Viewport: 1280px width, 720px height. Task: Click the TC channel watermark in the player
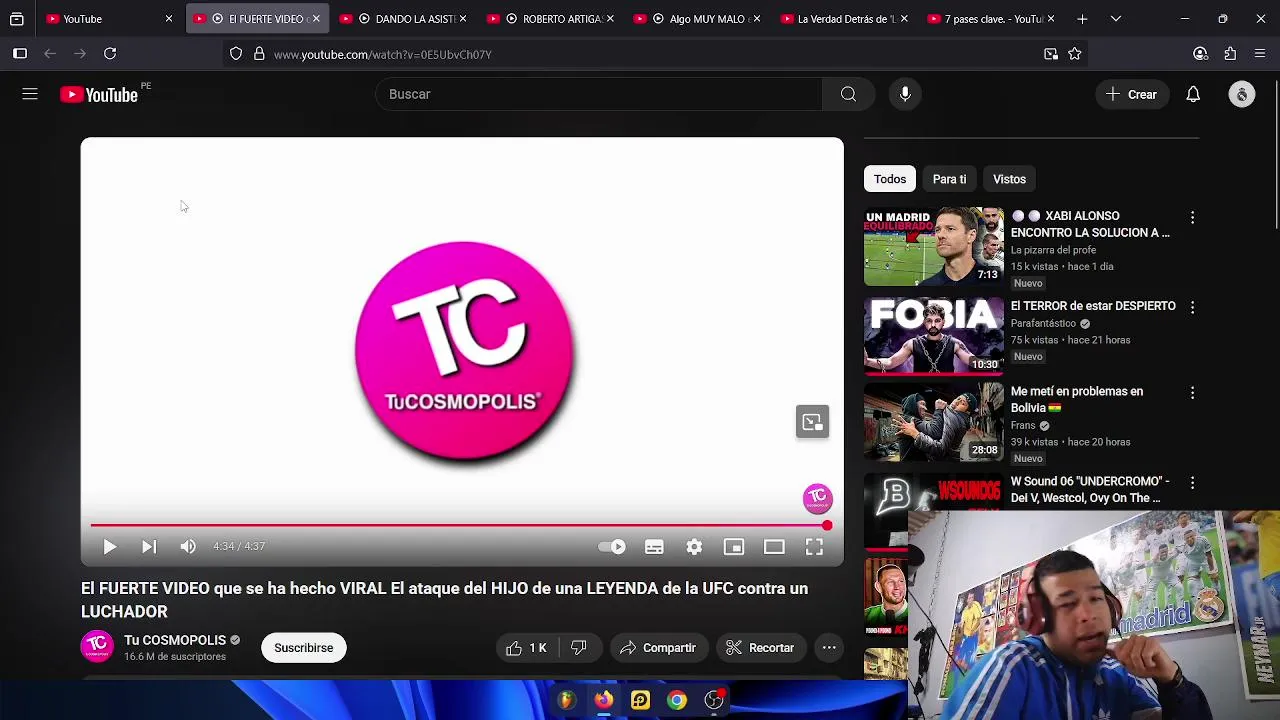818,498
